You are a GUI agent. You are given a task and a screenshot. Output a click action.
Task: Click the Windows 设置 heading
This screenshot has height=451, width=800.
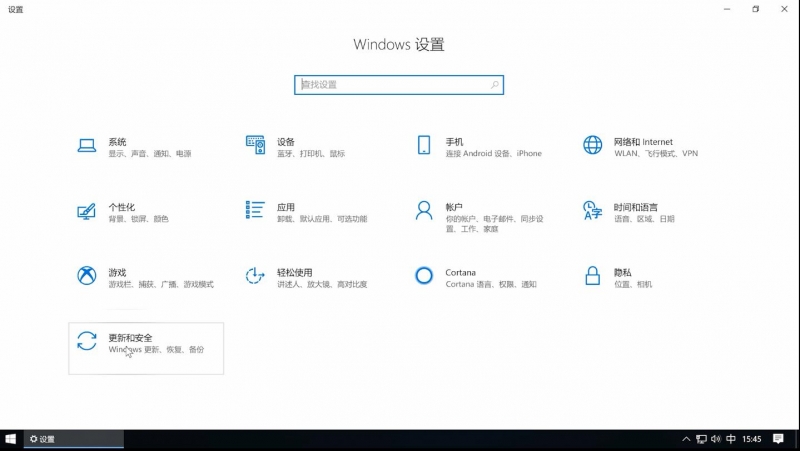click(x=399, y=44)
